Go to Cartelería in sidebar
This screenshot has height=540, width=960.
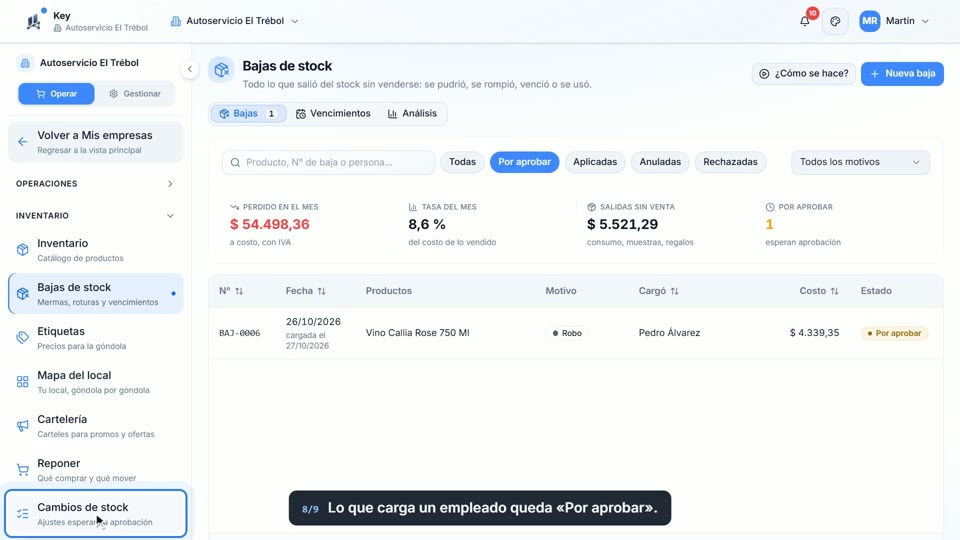[x=96, y=426]
